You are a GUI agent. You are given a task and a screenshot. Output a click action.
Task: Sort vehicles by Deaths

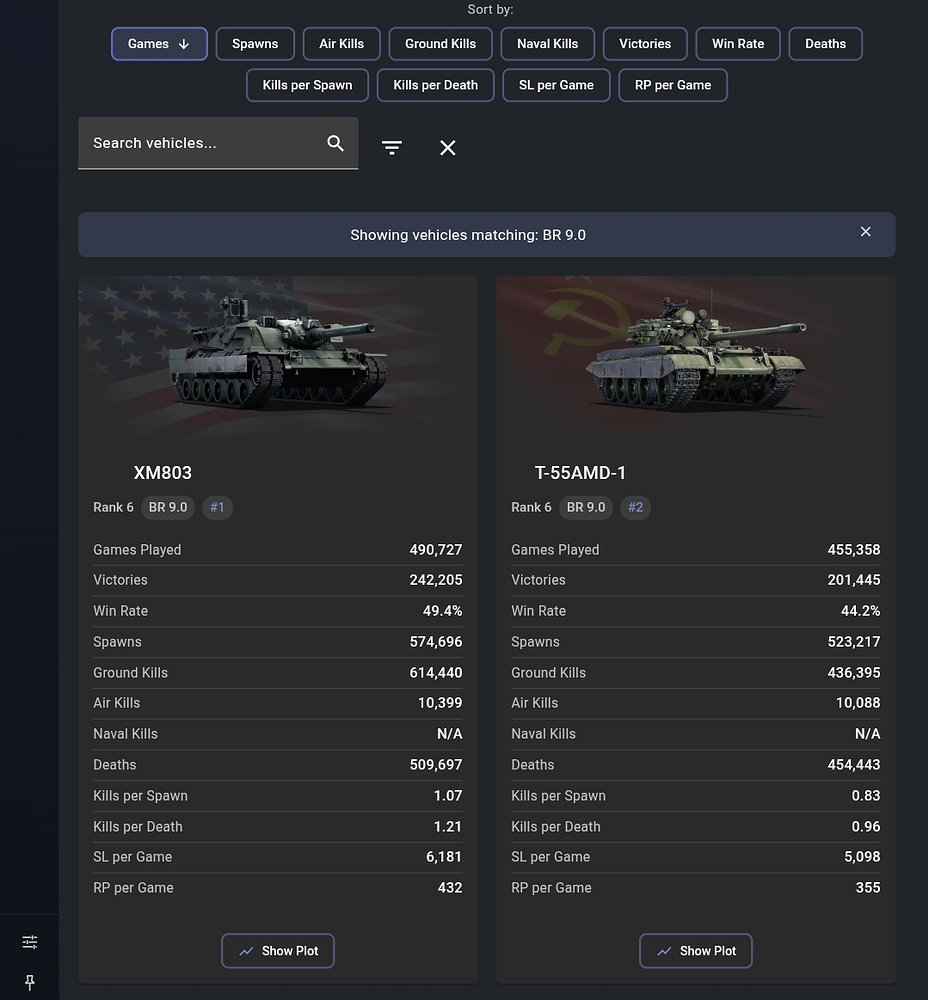[826, 44]
